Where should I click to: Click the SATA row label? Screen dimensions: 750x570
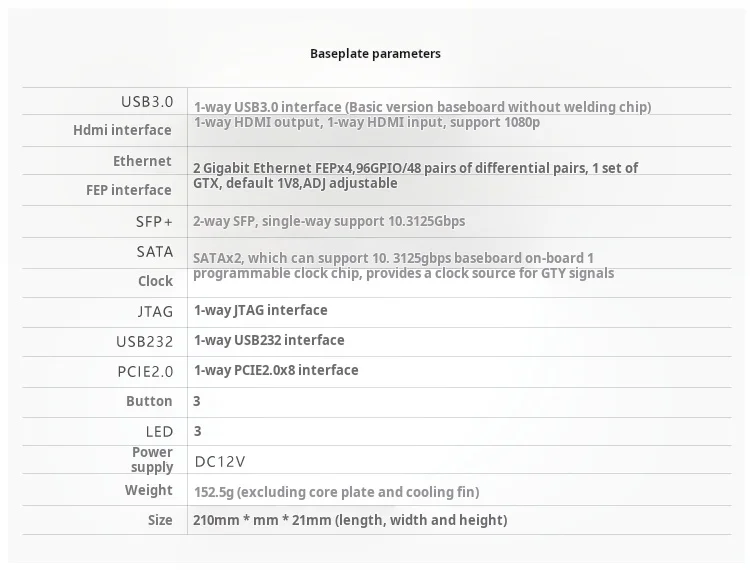(x=155, y=252)
